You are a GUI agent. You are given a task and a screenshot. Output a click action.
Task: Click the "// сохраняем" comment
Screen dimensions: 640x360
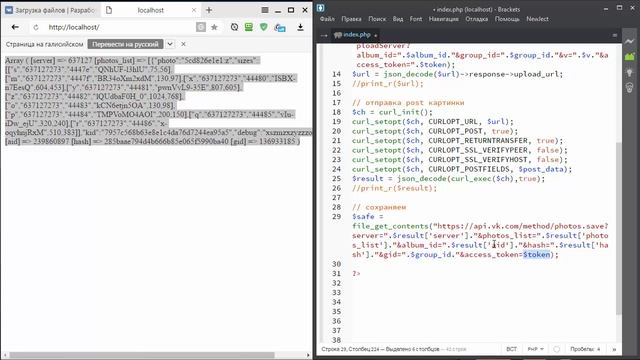379,207
